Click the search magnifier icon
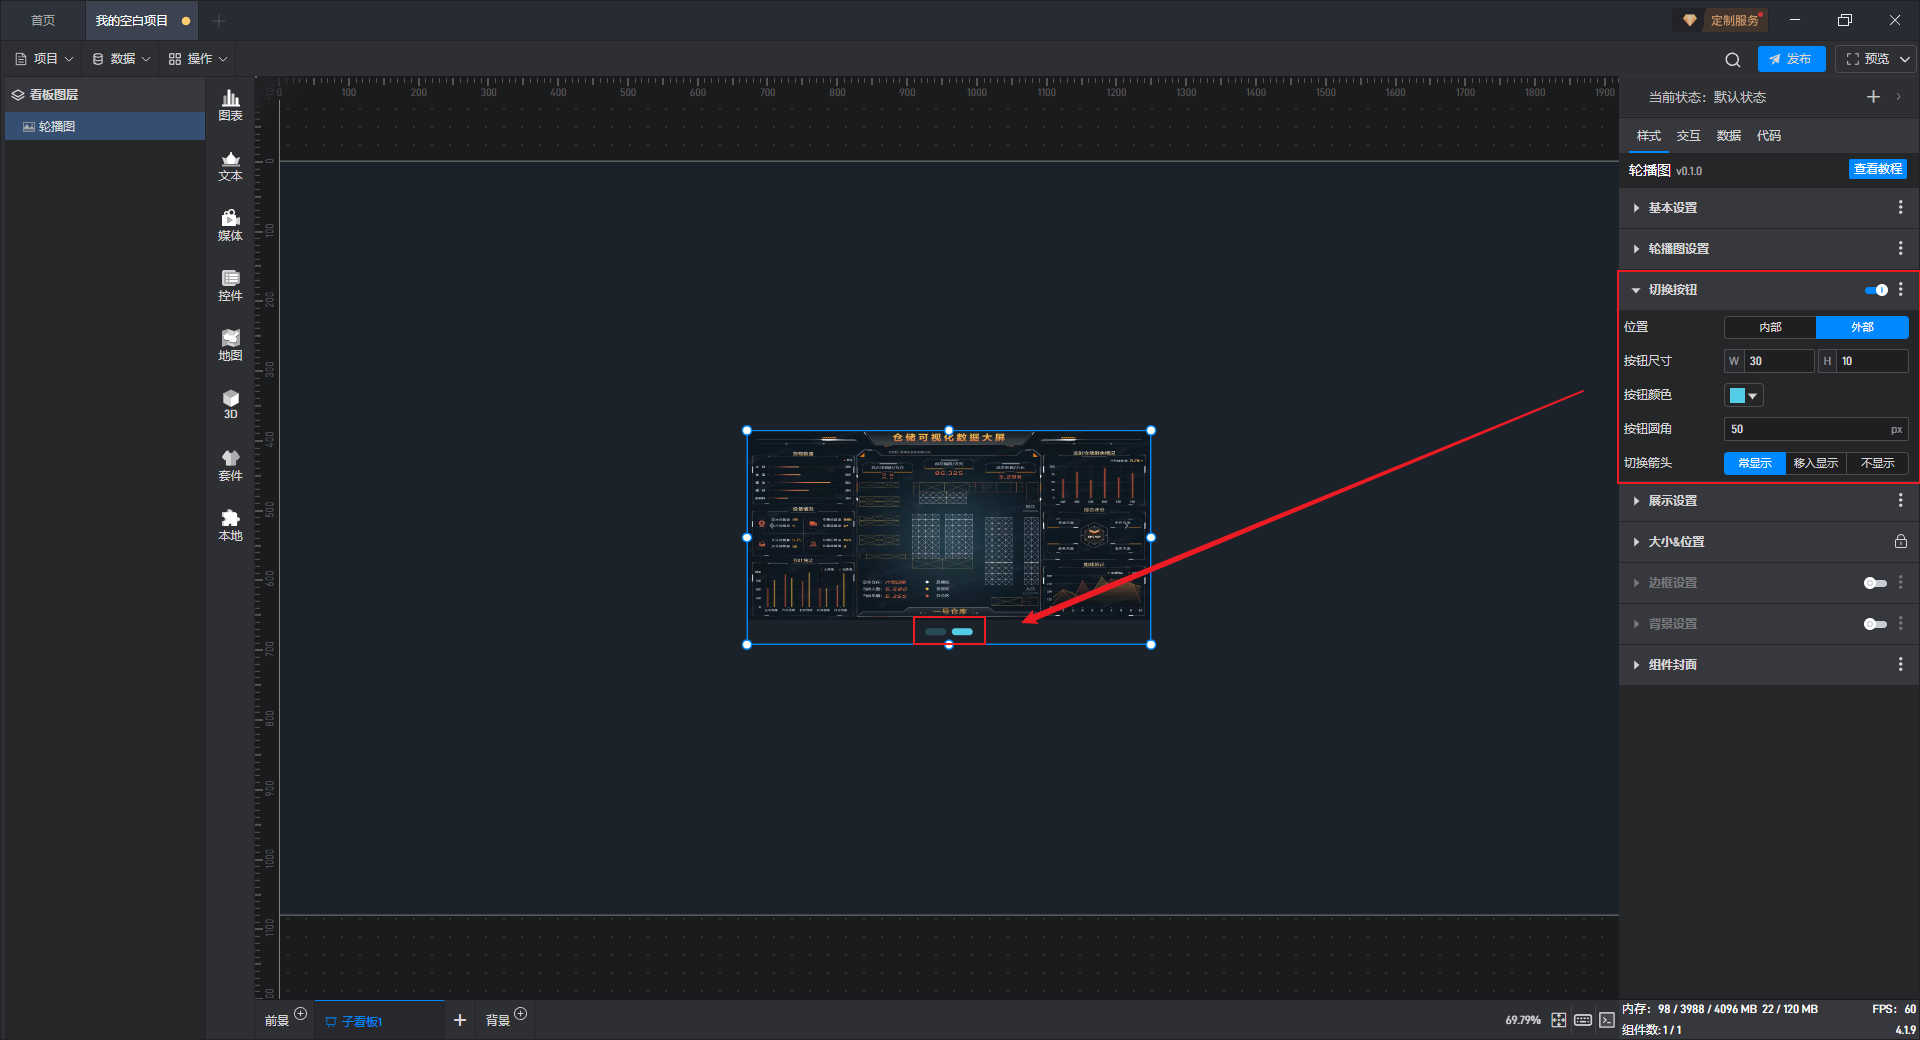 [1733, 60]
